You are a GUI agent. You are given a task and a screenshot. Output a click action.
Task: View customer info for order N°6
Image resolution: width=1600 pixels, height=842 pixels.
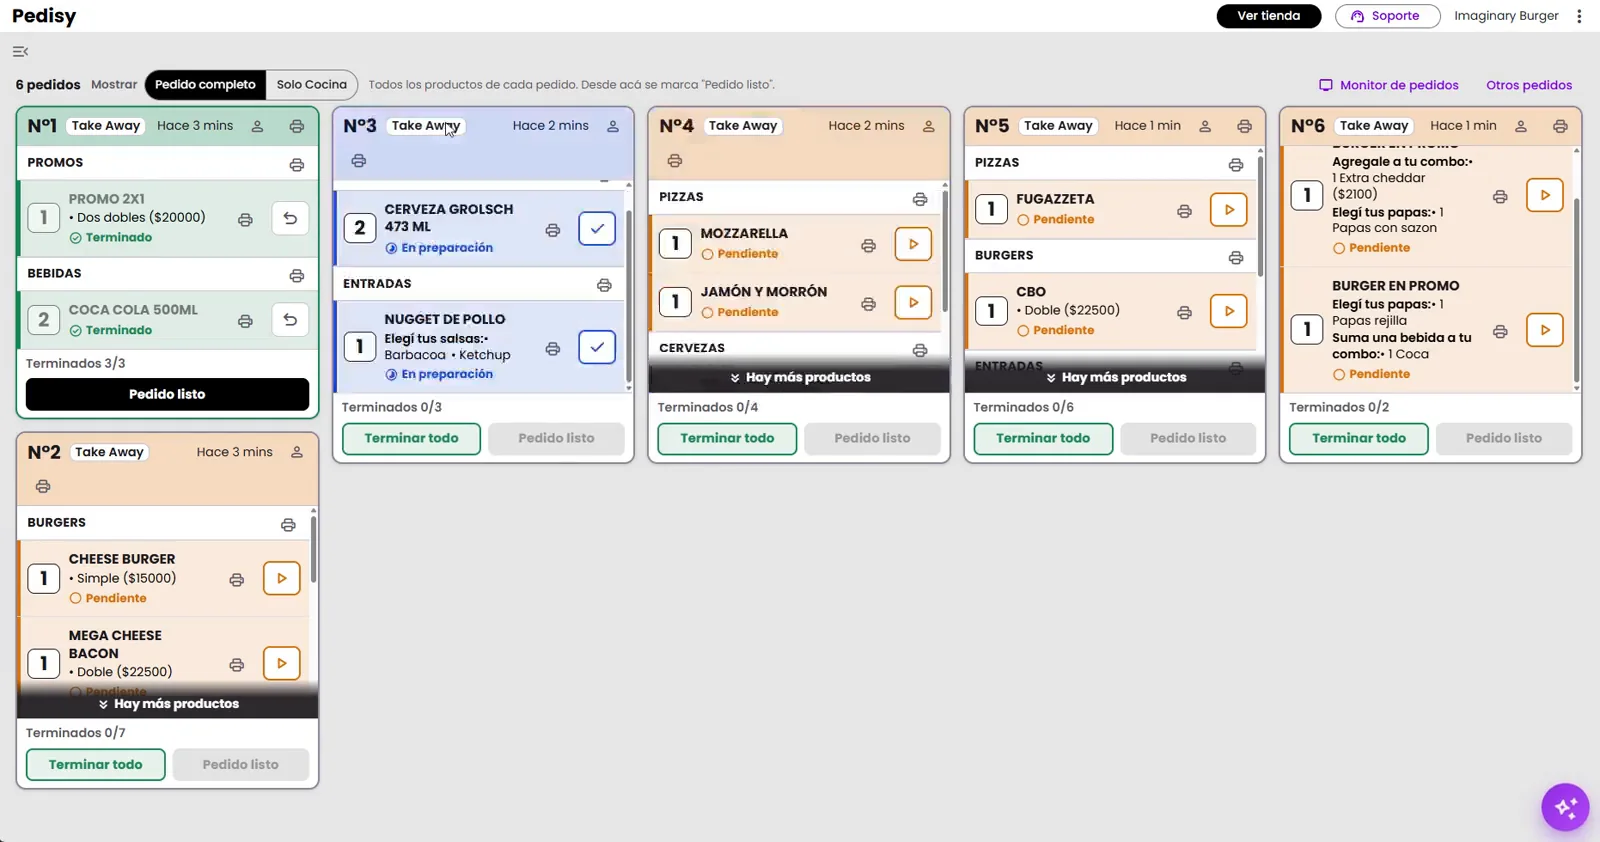tap(1520, 126)
